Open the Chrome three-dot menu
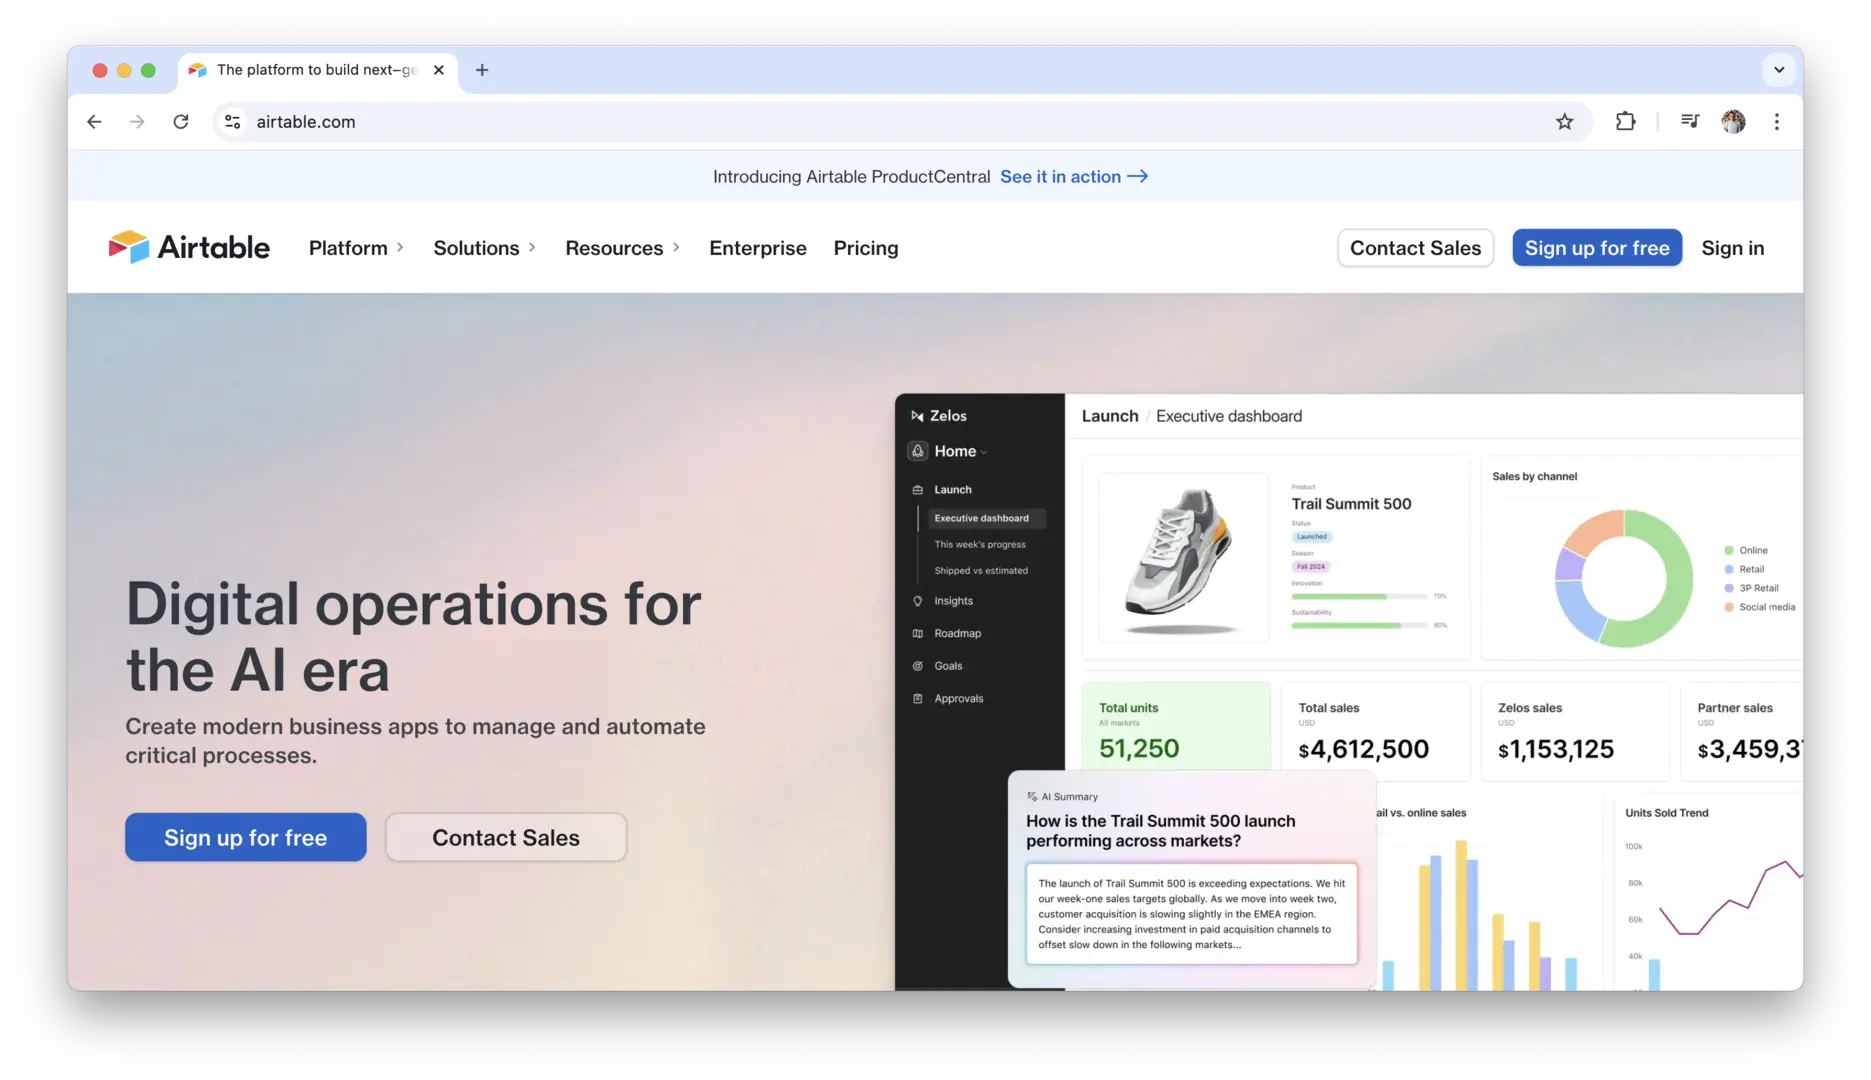Image resolution: width=1871 pixels, height=1080 pixels. (x=1777, y=122)
